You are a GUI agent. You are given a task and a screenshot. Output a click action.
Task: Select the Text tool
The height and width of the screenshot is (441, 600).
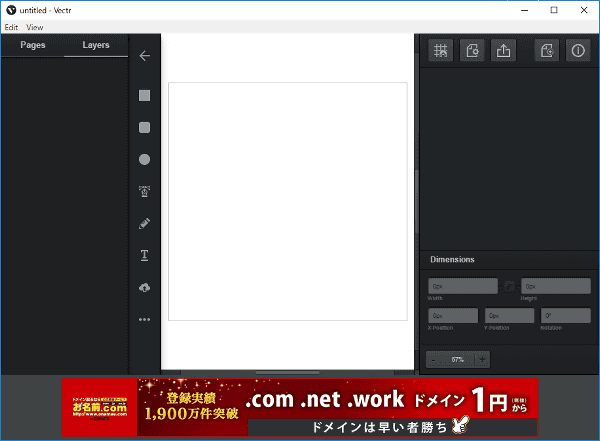144,255
